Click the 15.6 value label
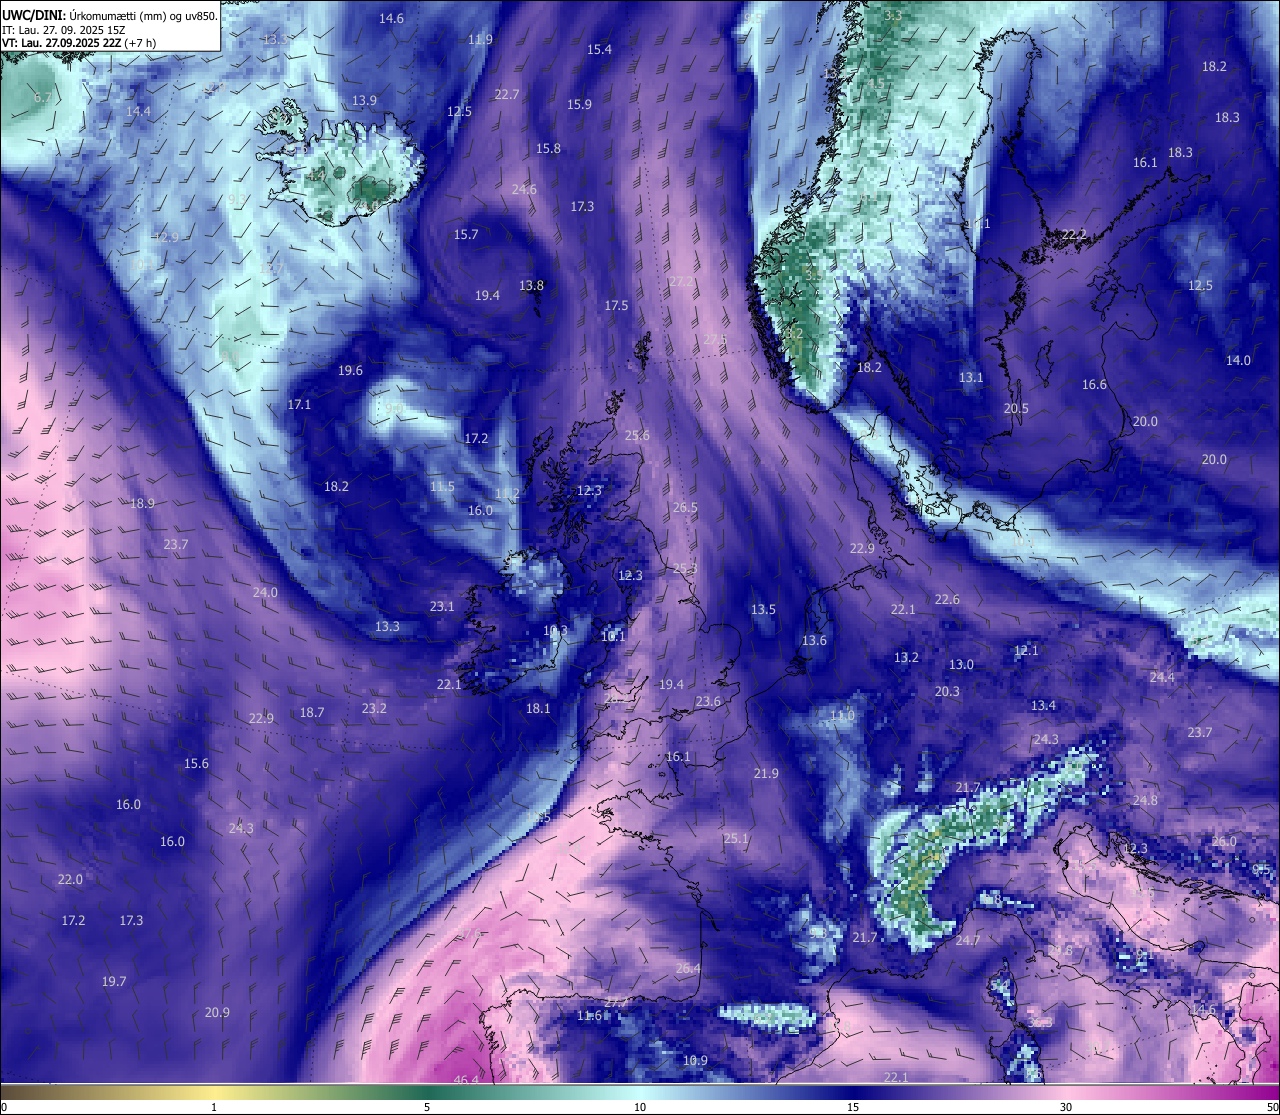This screenshot has height=1115, width=1280. [196, 764]
